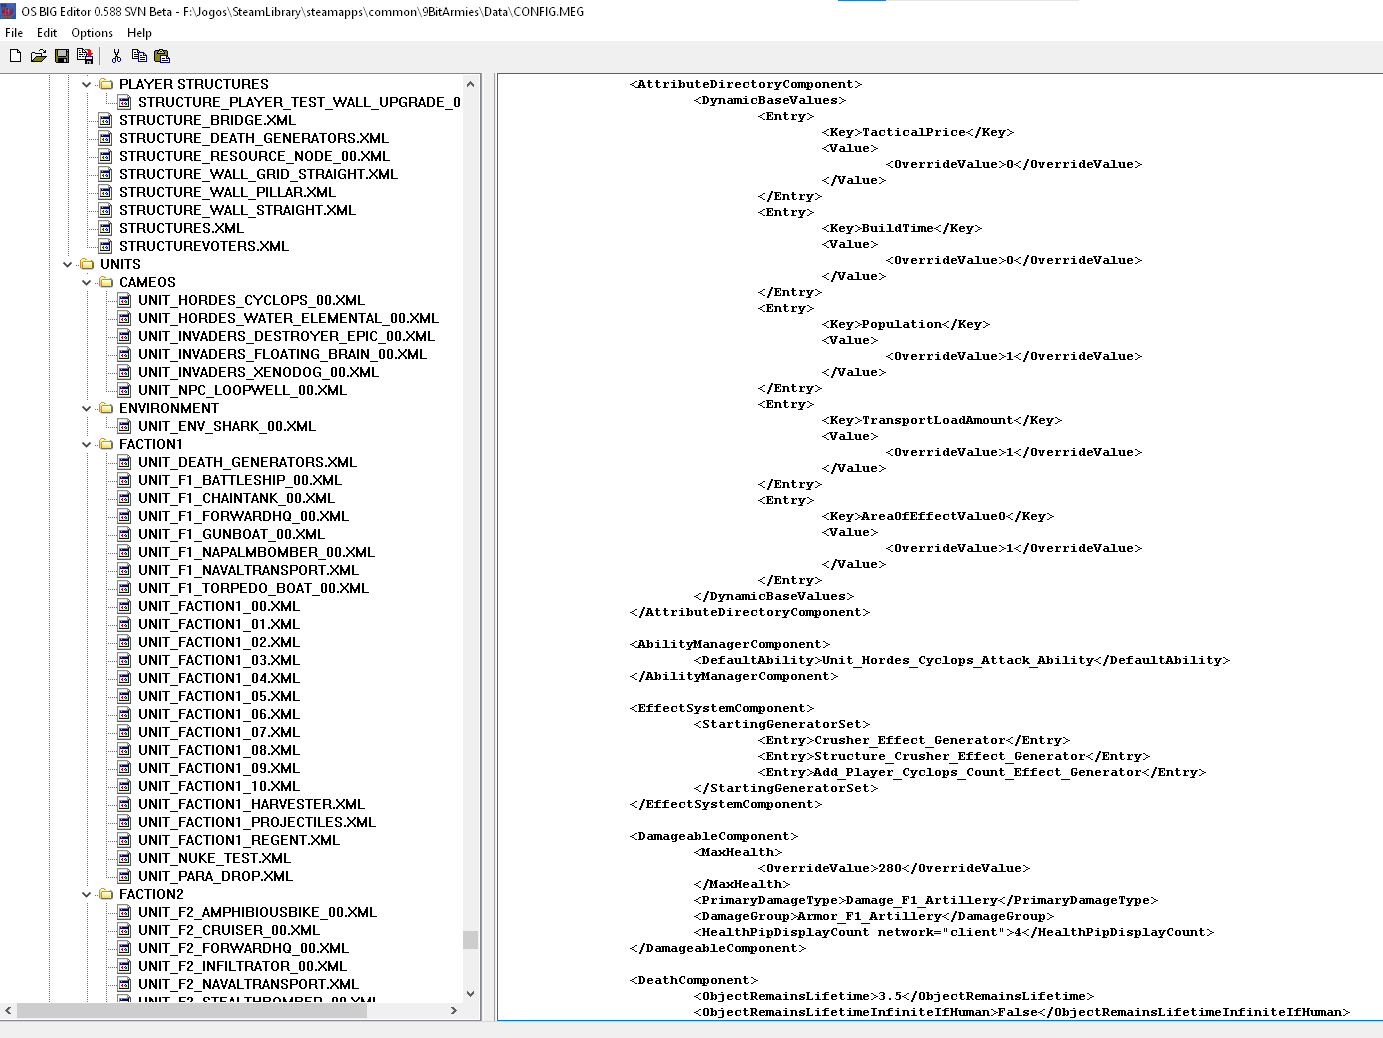Select UNIT_INVADERS_DESTROYER_EPIC_00.XML file

coord(286,336)
